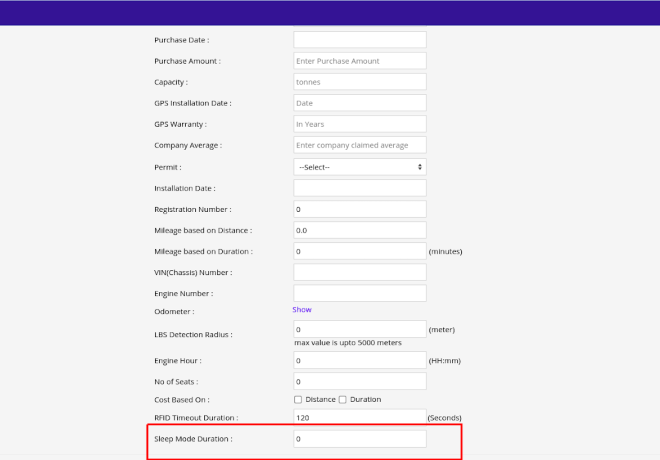Click Mileage based on Duration field

[x=360, y=251]
